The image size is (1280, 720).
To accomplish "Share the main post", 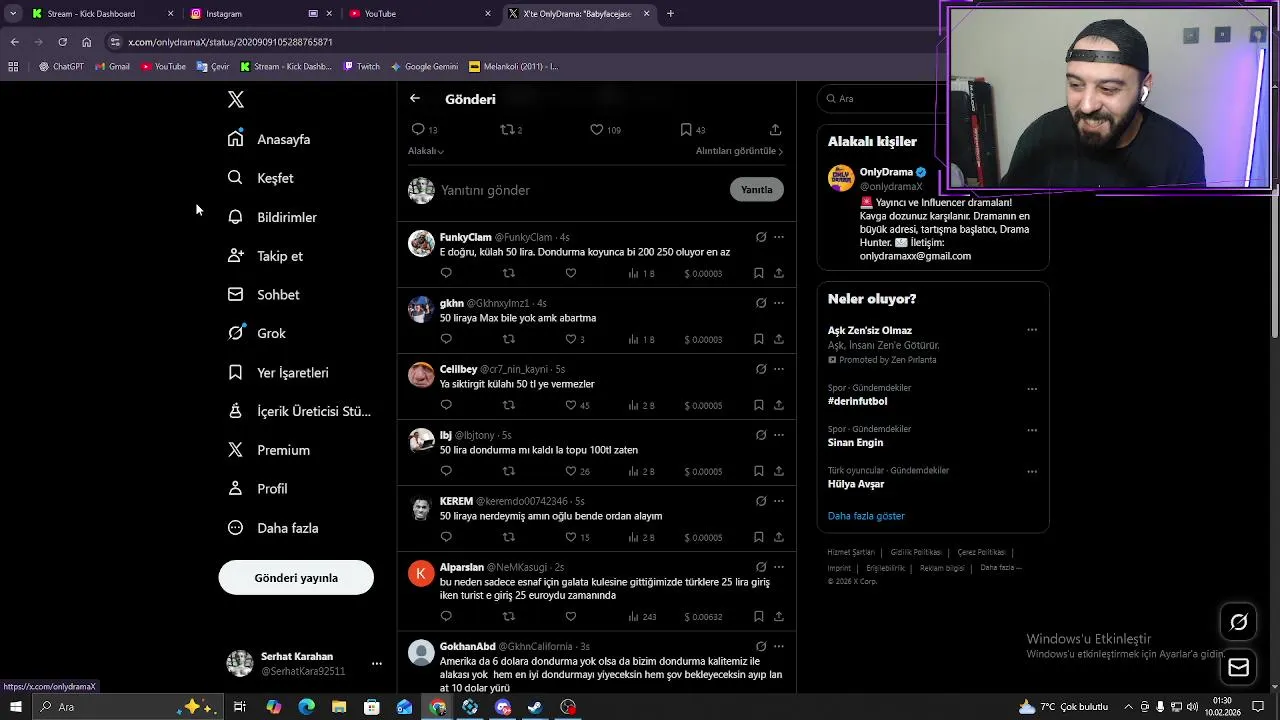I will [x=775, y=130].
